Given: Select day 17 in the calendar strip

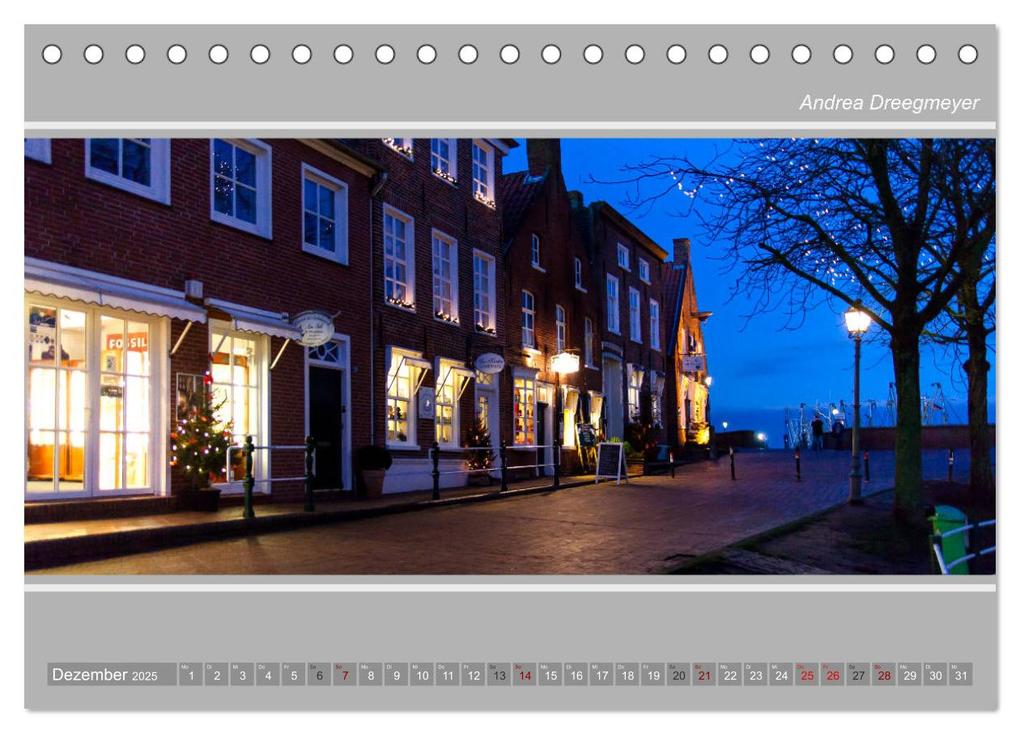Looking at the screenshot, I should click(x=602, y=674).
